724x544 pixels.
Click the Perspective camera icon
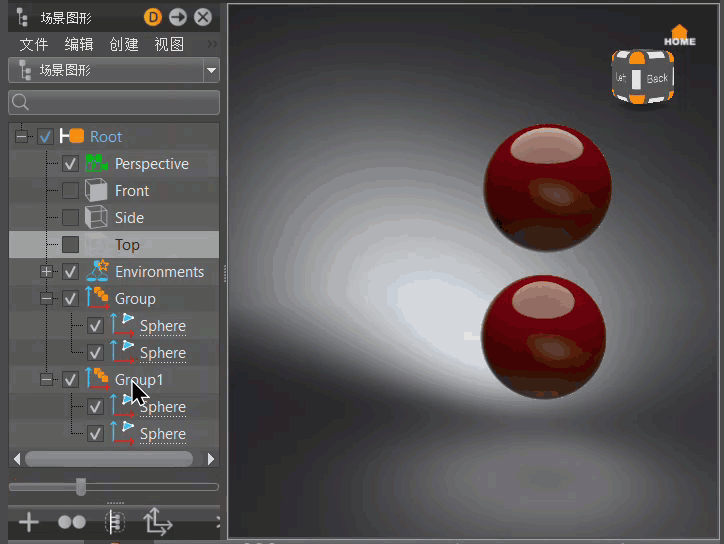click(x=97, y=163)
